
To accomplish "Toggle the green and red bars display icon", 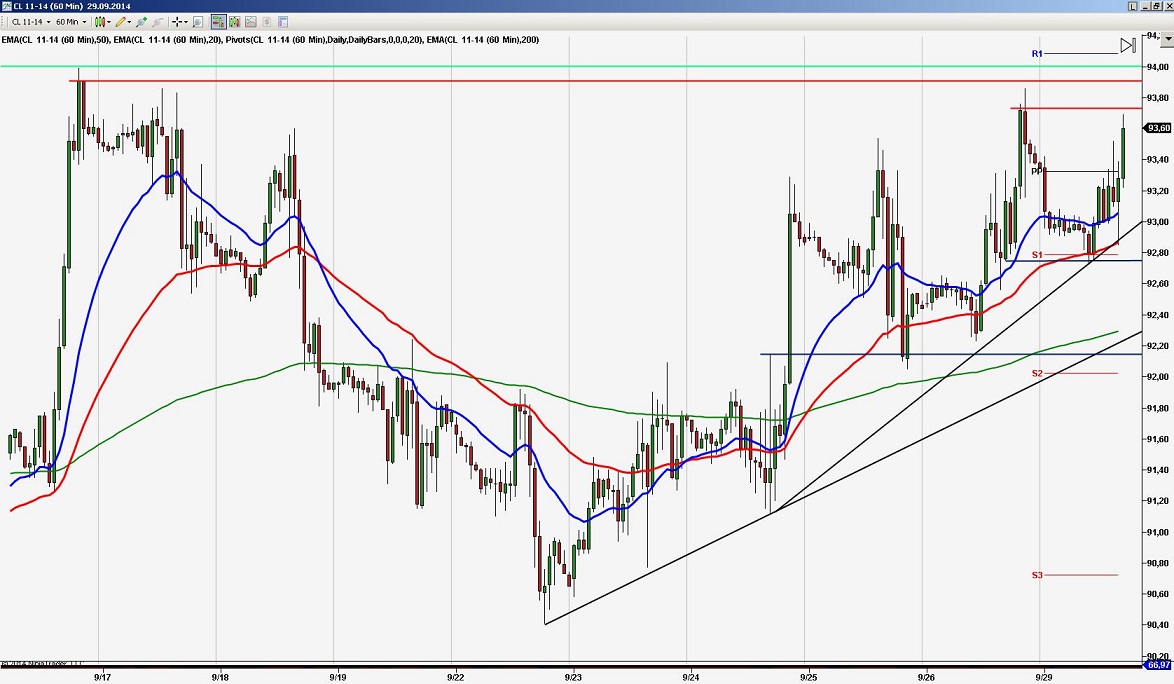I will point(233,22).
